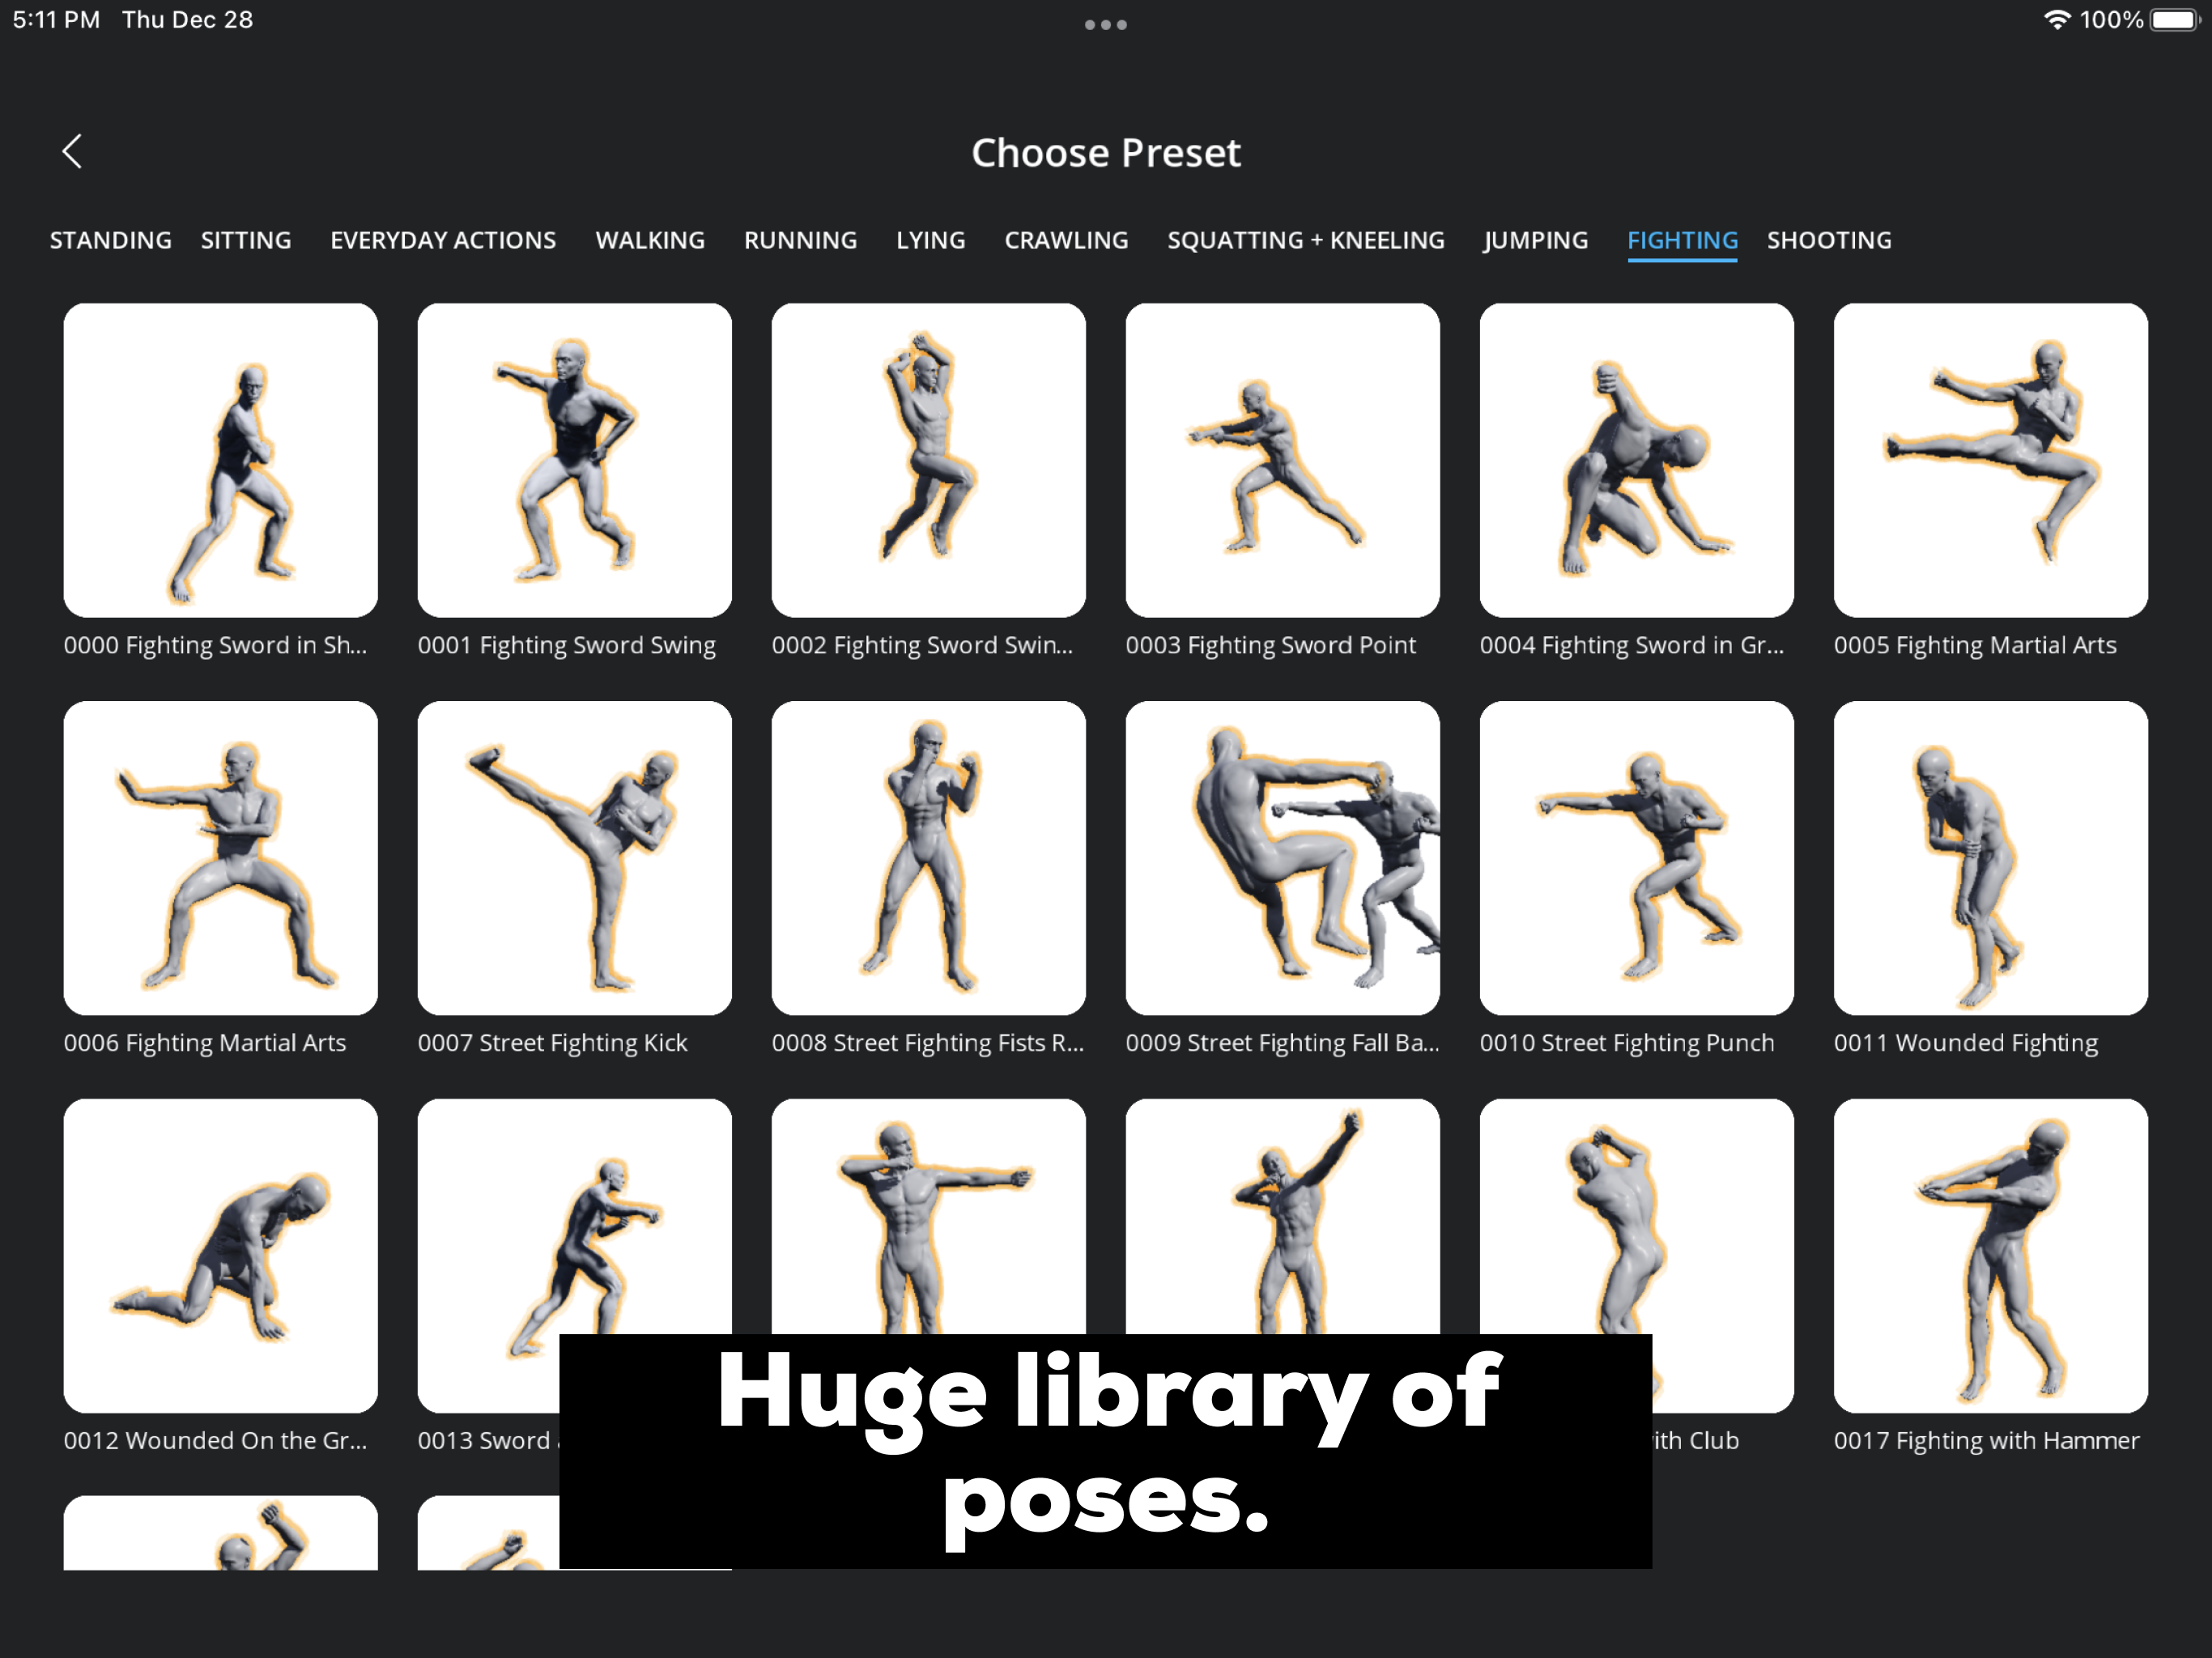This screenshot has height=1658, width=2212.
Task: Open the three-dot multitasking menu
Action: point(1105,25)
